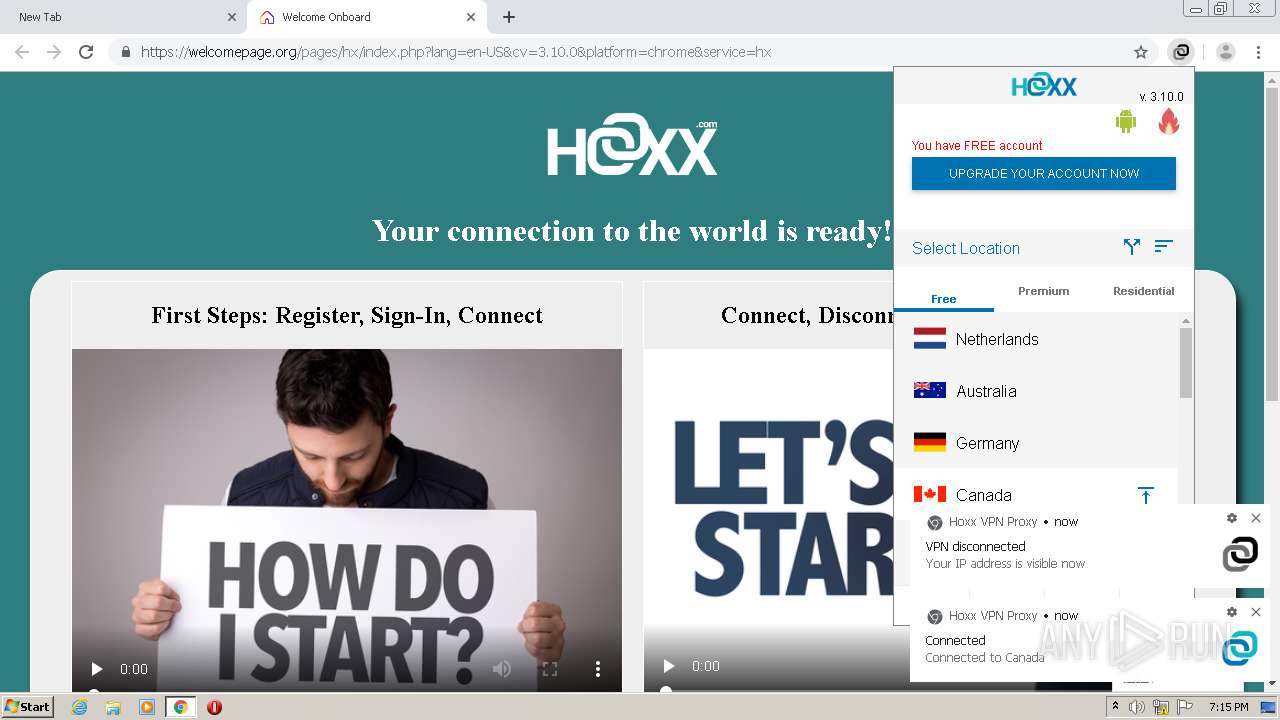Choose the Netherlands location
Screen dimensions: 1280x720
[x=1036, y=339]
